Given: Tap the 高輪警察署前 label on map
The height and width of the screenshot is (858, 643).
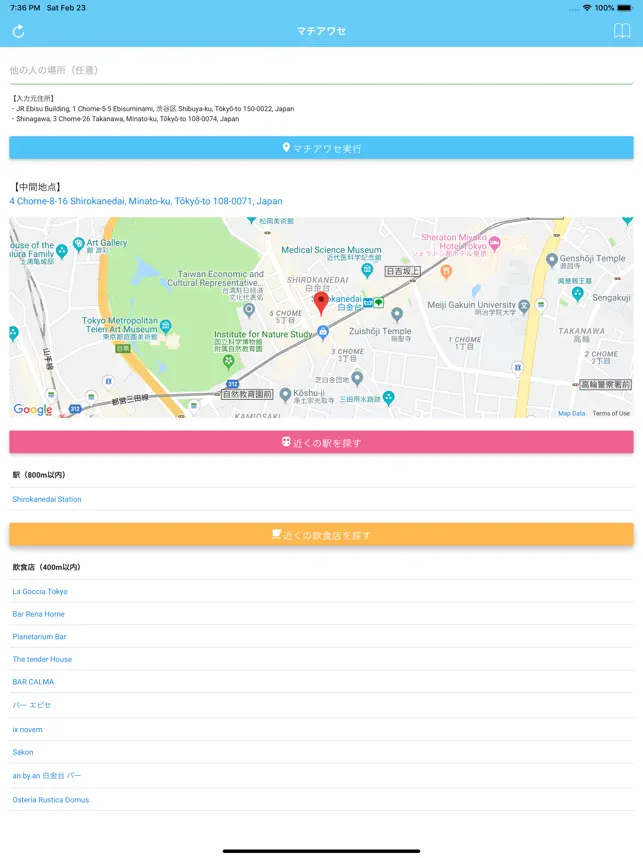Looking at the screenshot, I should 605,385.
